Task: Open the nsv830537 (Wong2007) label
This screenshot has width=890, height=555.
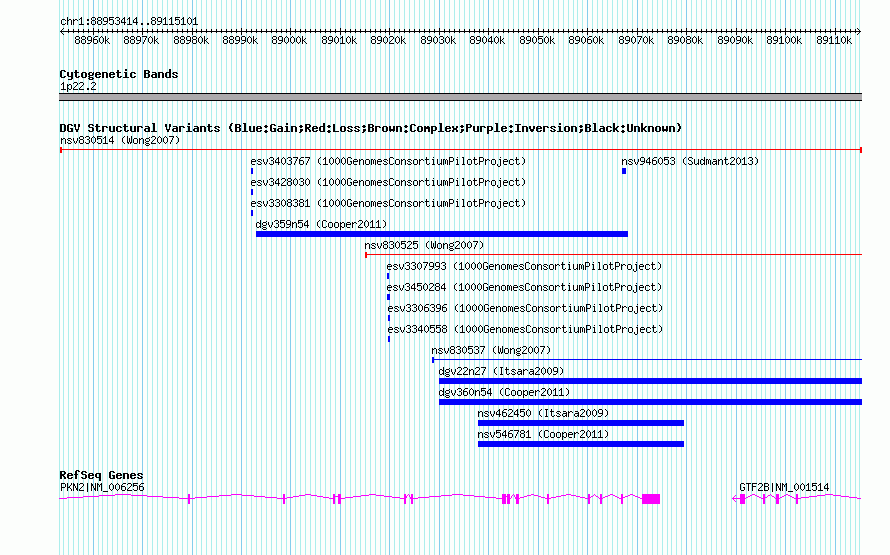Action: point(491,350)
